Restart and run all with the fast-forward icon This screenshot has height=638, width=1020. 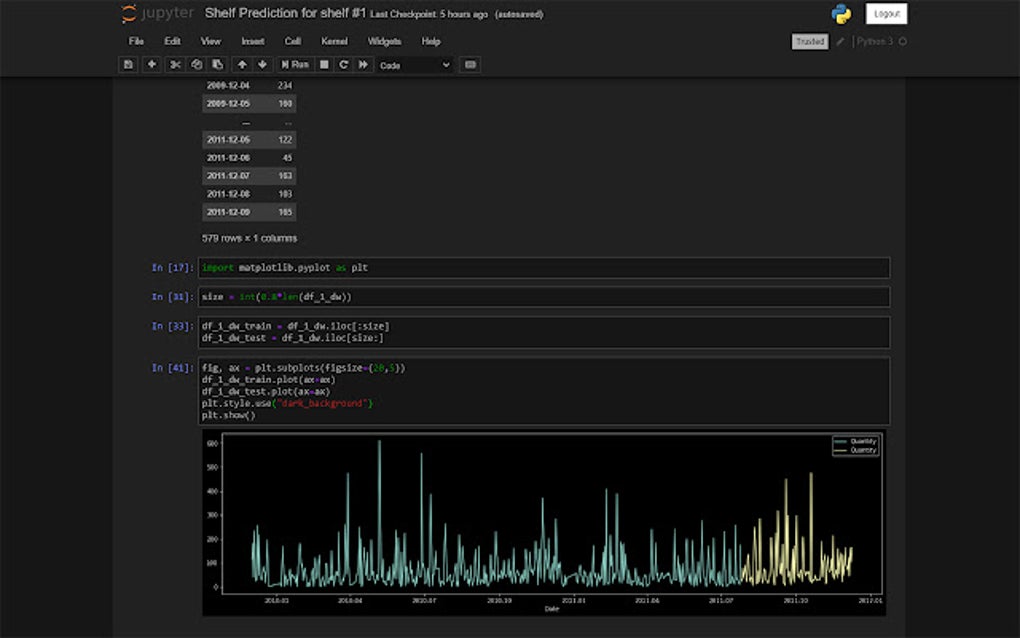[362, 64]
